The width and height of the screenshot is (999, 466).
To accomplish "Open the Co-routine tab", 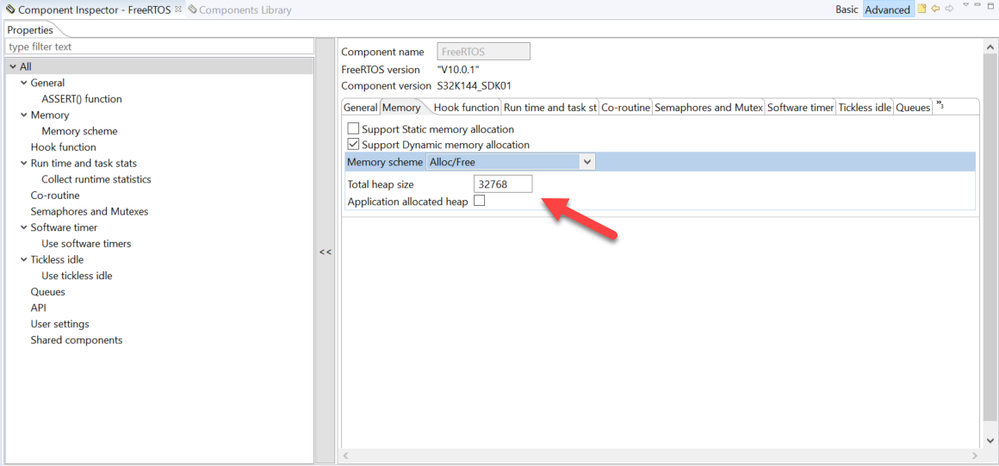I will (x=626, y=108).
